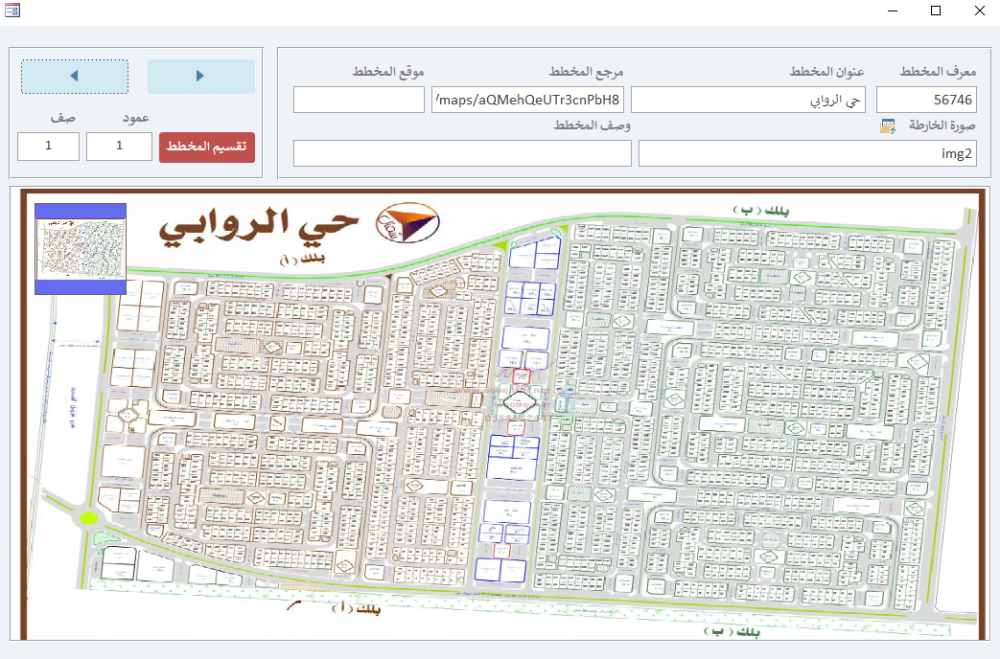The width and height of the screenshot is (1000, 659).
Task: Click the بلك ( أ ) label beneath the map title
Action: pos(302,259)
